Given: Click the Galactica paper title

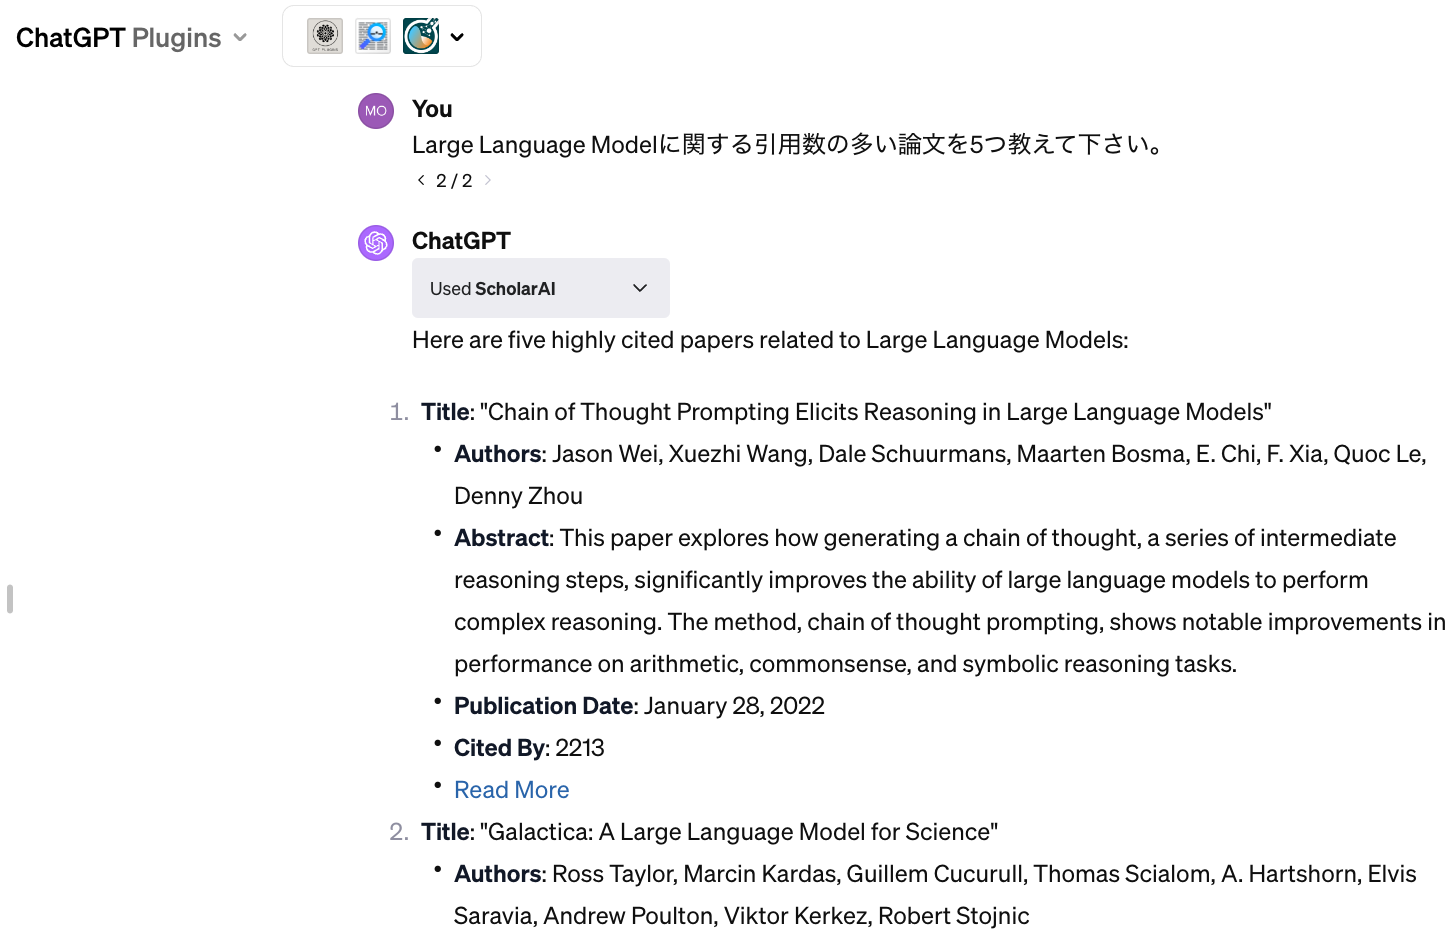Looking at the screenshot, I should (738, 832).
